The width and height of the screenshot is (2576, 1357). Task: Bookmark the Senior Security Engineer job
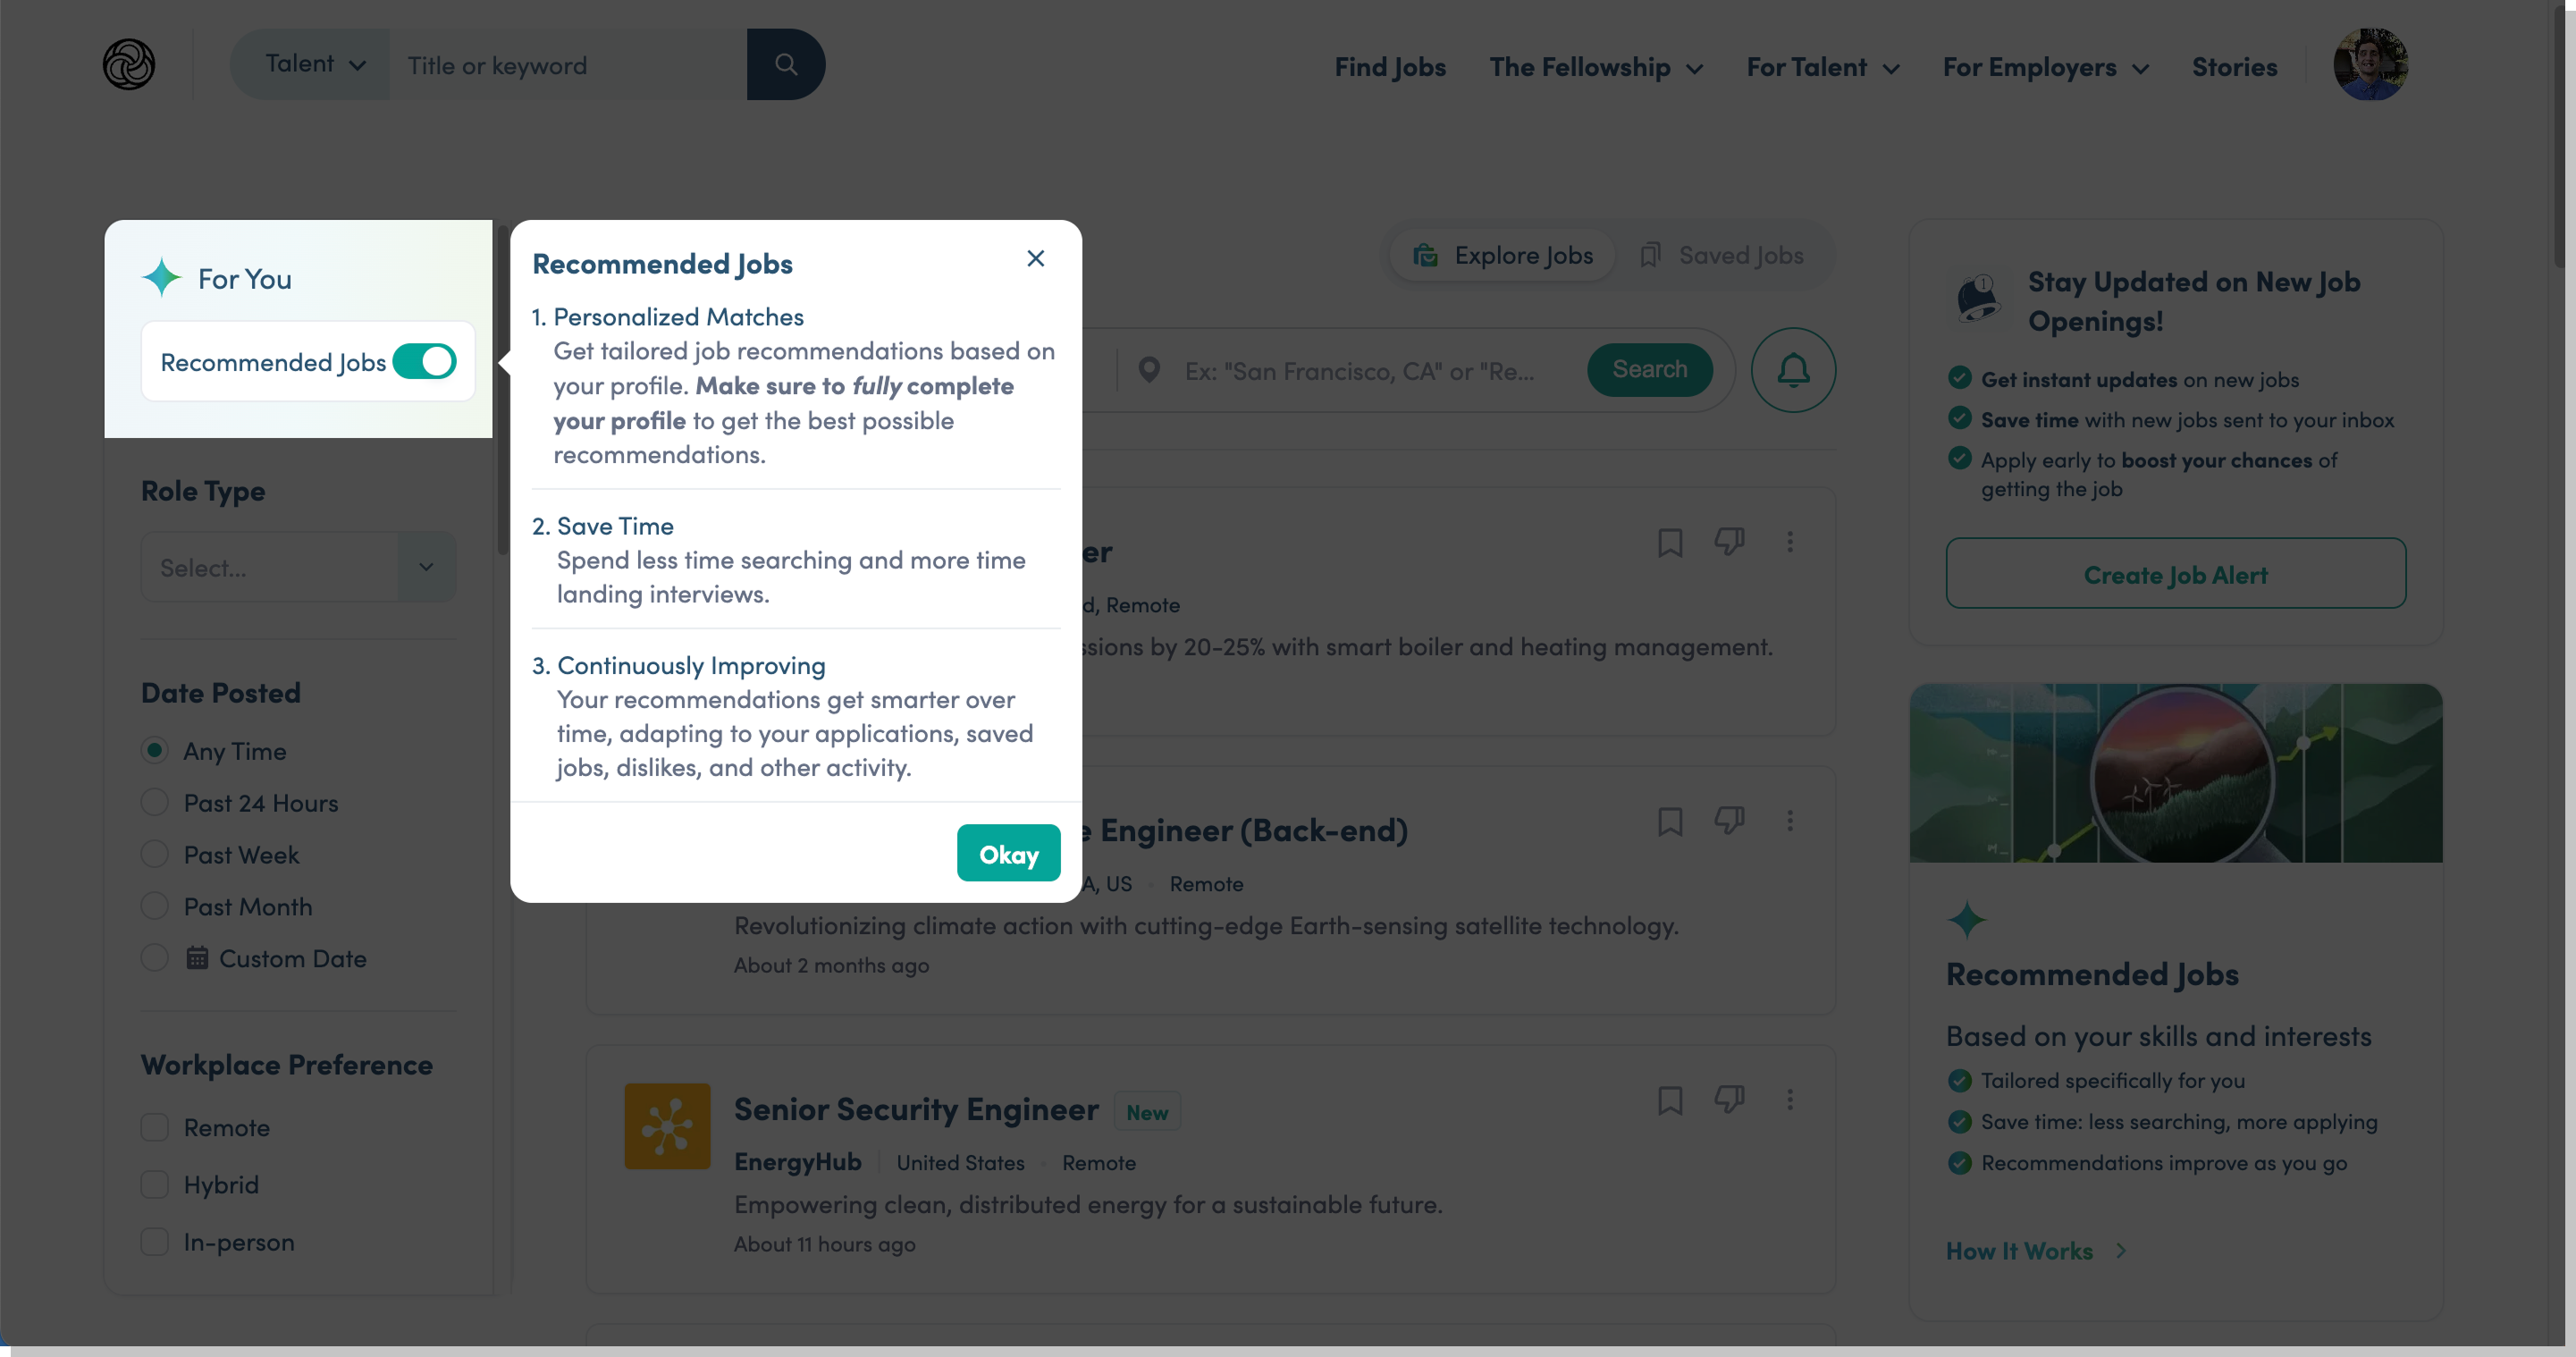1670,1101
